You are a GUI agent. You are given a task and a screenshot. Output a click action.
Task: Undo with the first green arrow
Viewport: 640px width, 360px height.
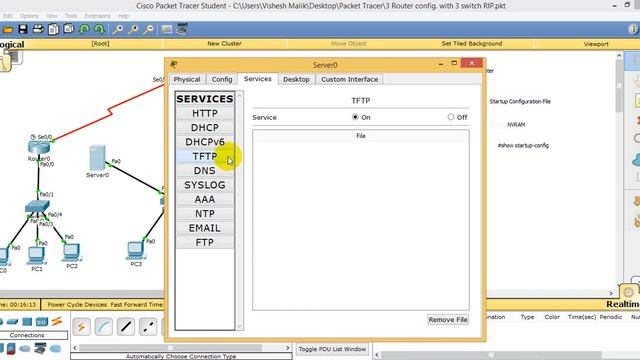pos(84,29)
